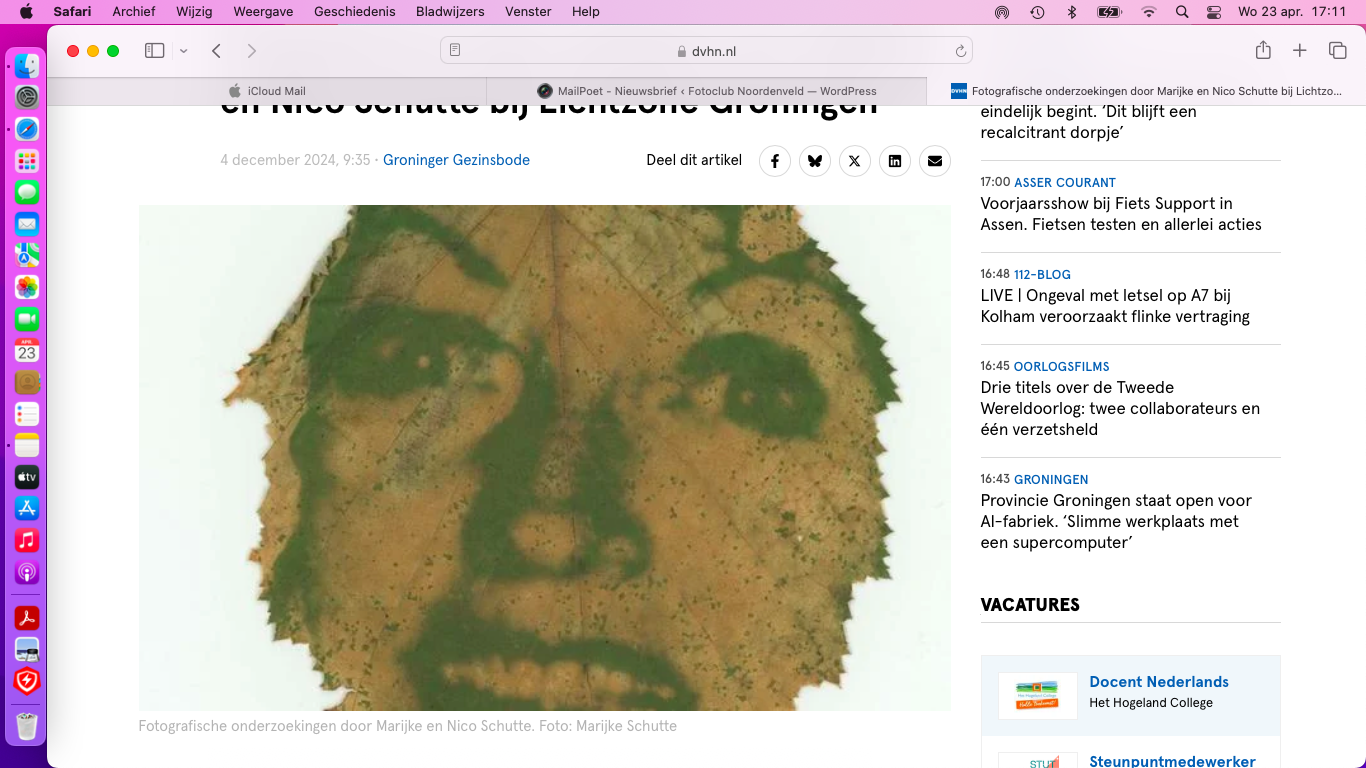This screenshot has width=1366, height=768.
Task: Open the Apple menu
Action: click(25, 12)
